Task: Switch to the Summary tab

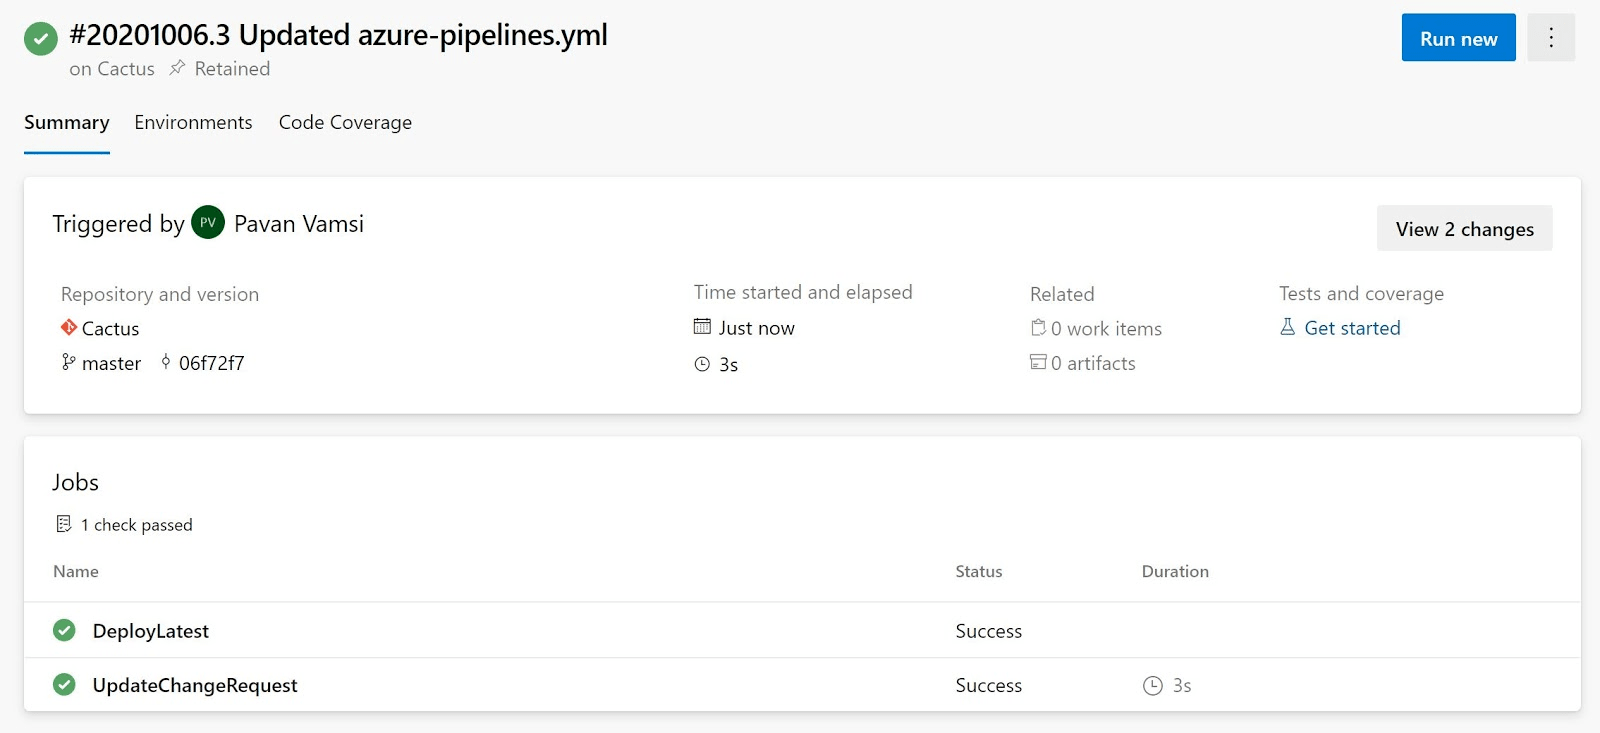Action: coord(67,122)
